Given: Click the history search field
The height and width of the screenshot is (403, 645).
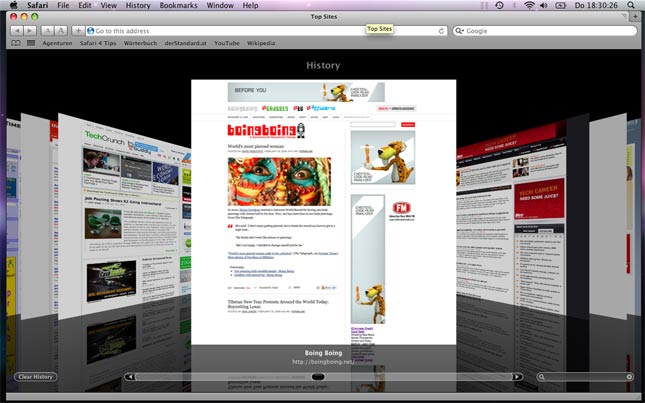Looking at the screenshot, I should pos(585,377).
